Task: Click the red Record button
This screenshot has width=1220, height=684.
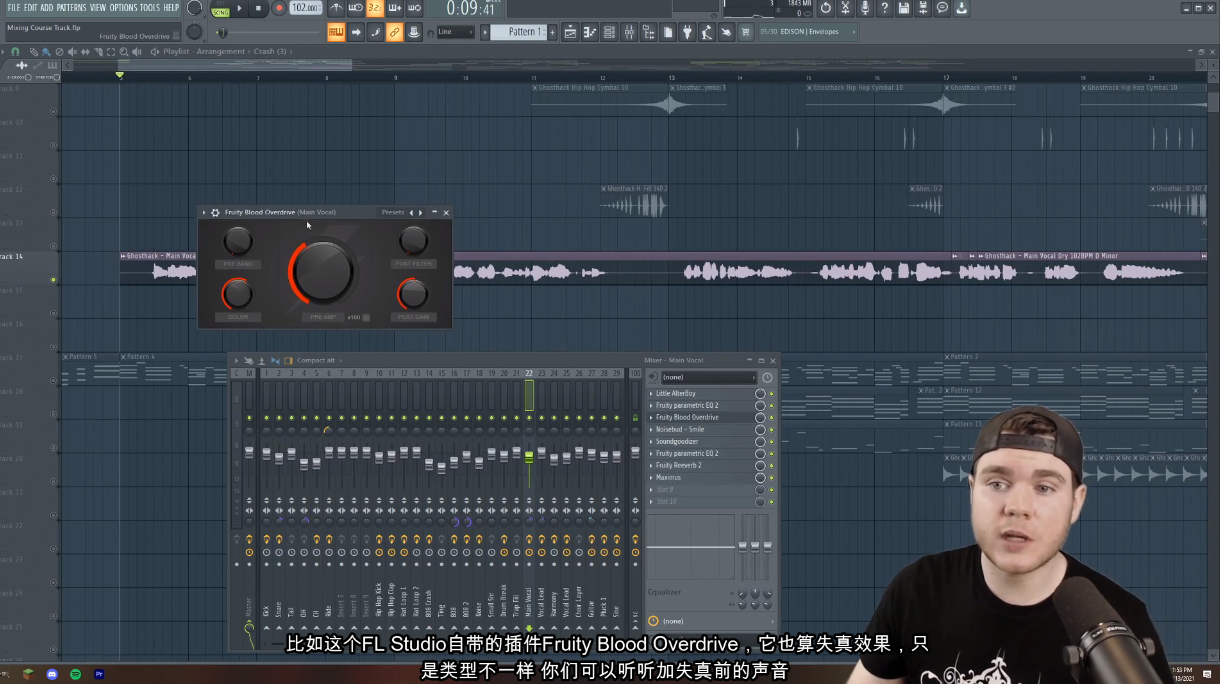Action: 279,8
